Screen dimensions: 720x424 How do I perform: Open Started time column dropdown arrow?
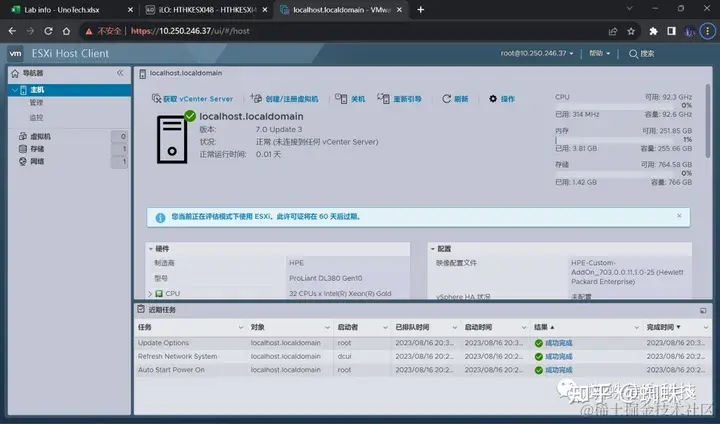click(523, 328)
